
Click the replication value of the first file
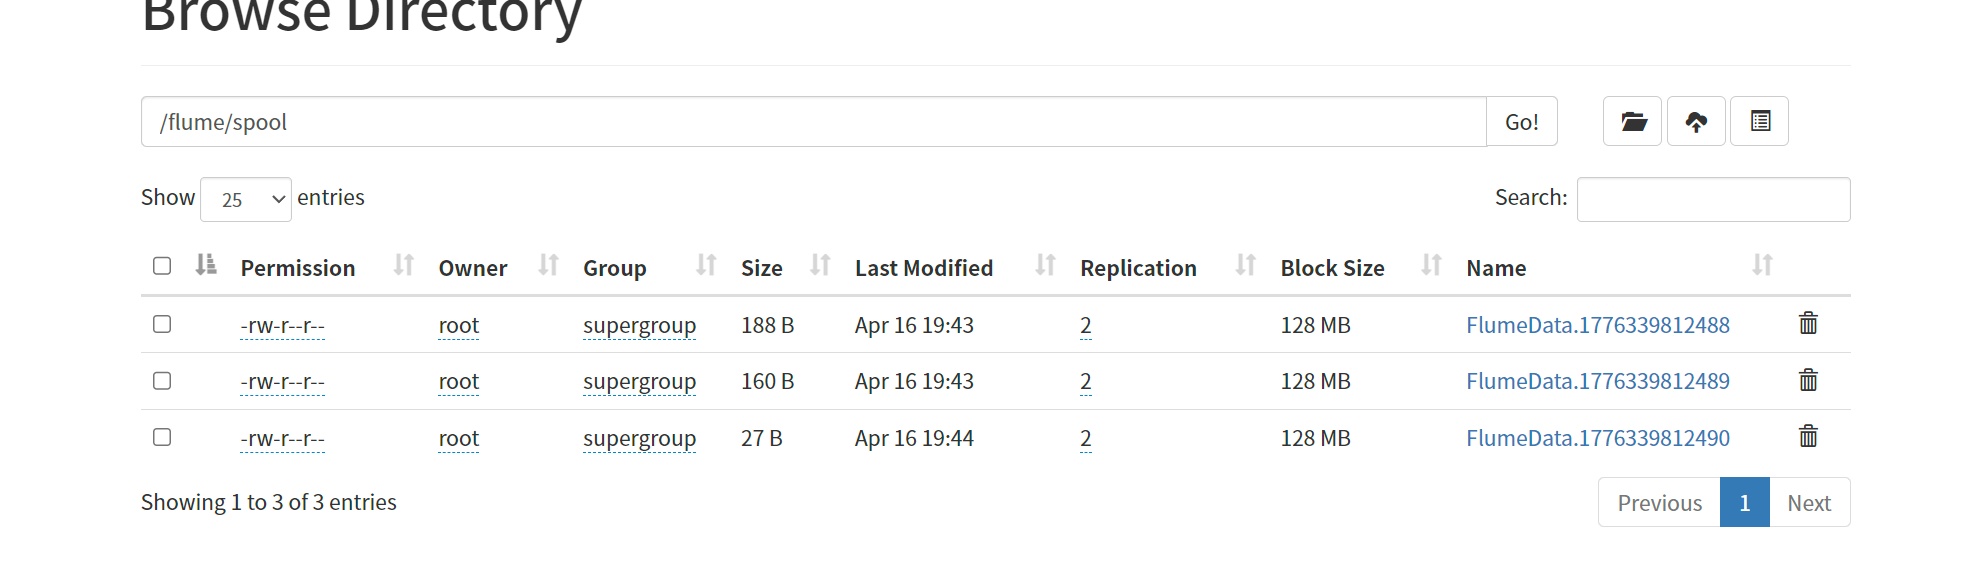[1086, 325]
